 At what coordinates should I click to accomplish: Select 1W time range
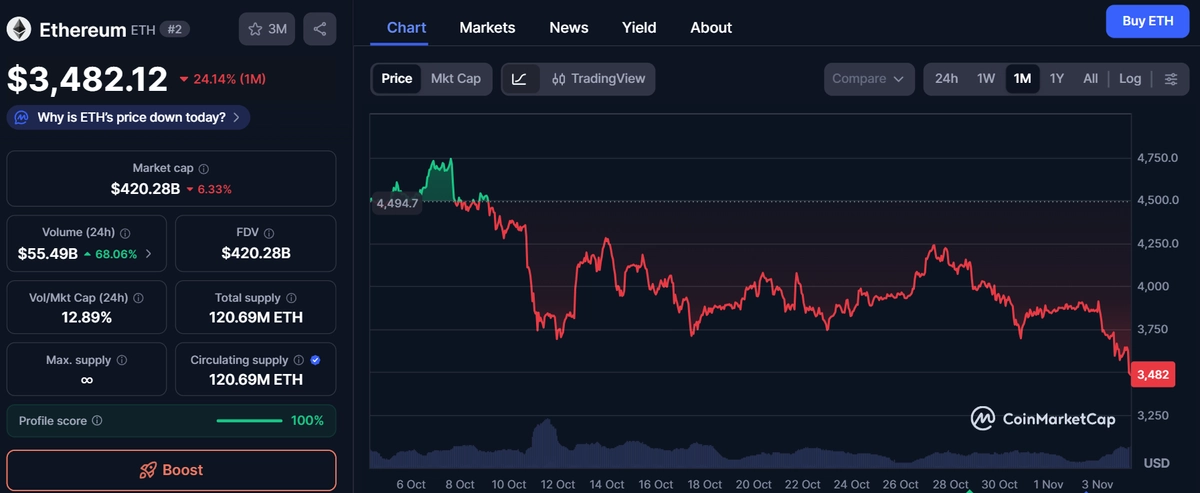click(986, 79)
